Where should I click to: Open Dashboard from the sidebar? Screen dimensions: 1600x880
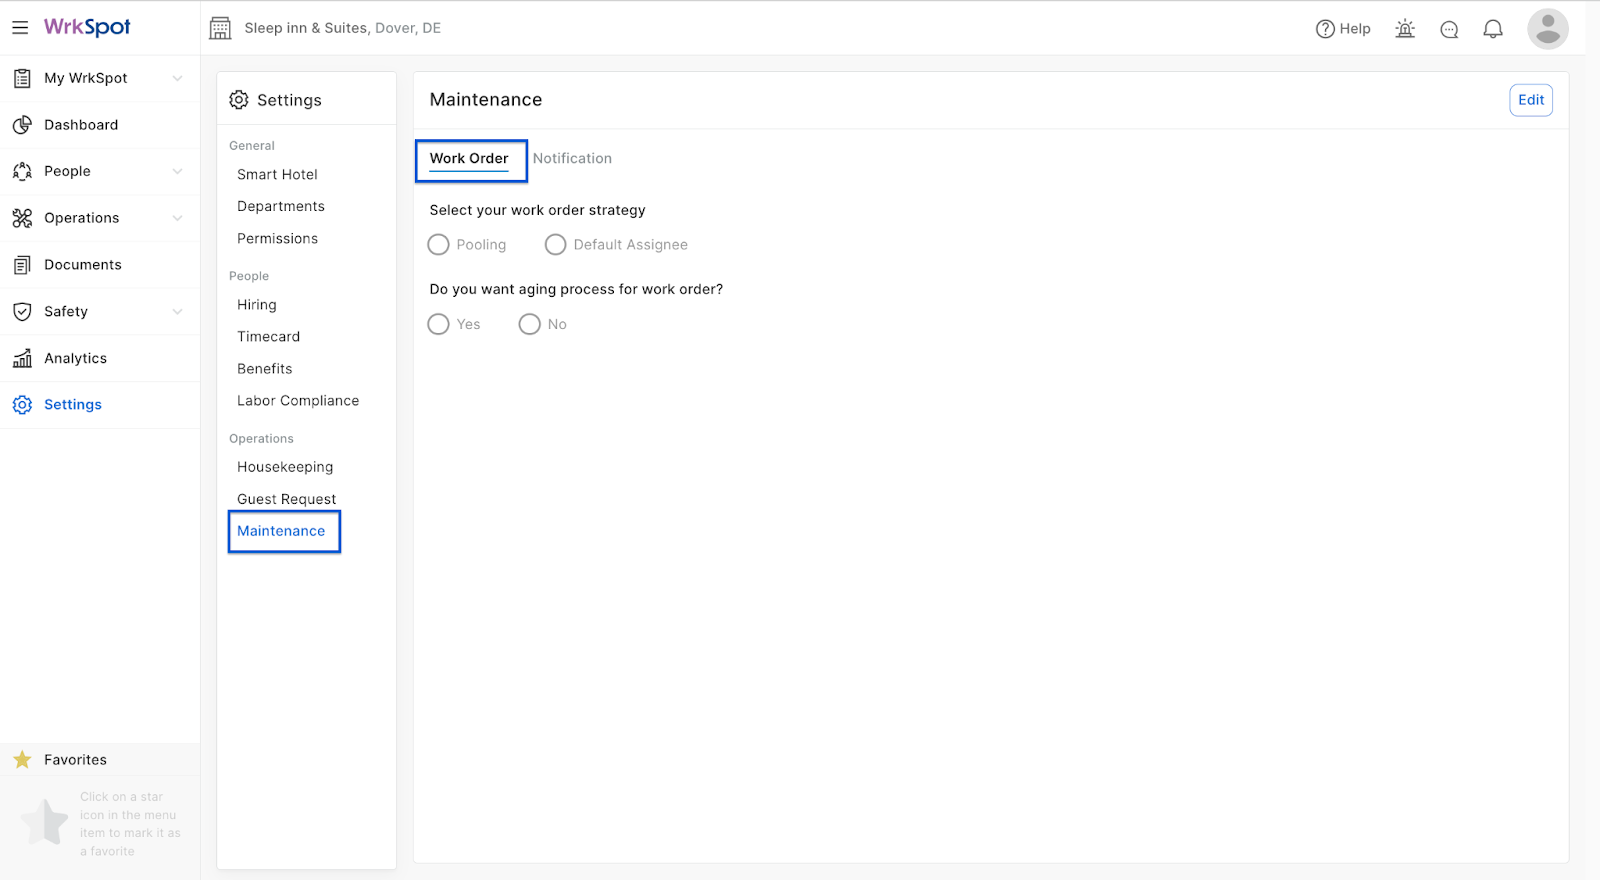click(81, 125)
